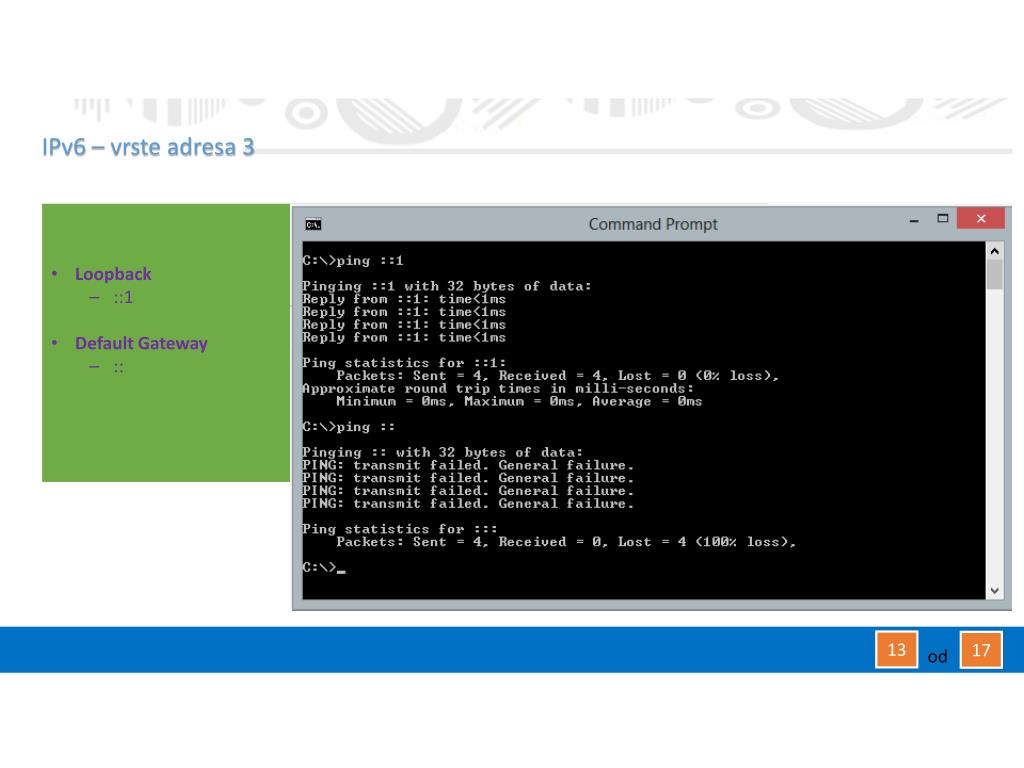The height and width of the screenshot is (768, 1024).
Task: Click the Command Prompt system menu icon
Action: pos(313,225)
